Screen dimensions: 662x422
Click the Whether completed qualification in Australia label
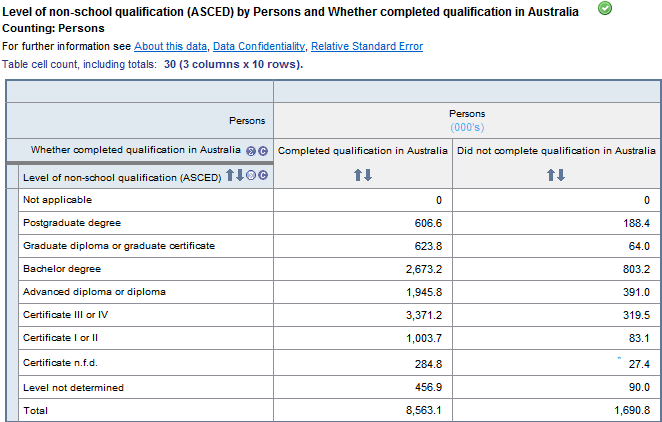pyautogui.click(x=136, y=150)
